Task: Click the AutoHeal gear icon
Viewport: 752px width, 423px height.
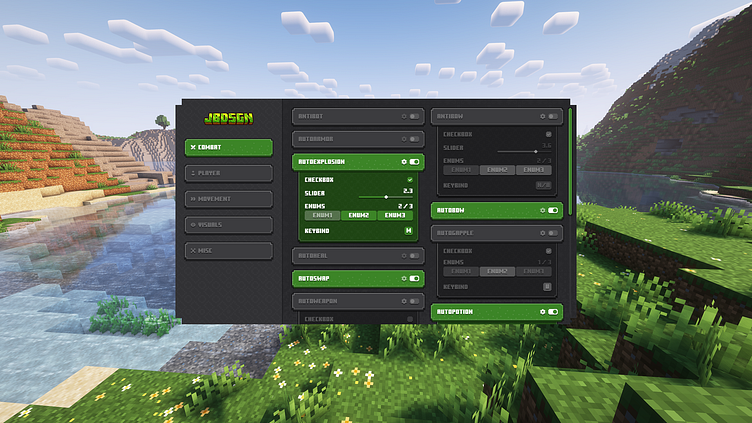Action: tap(404, 256)
